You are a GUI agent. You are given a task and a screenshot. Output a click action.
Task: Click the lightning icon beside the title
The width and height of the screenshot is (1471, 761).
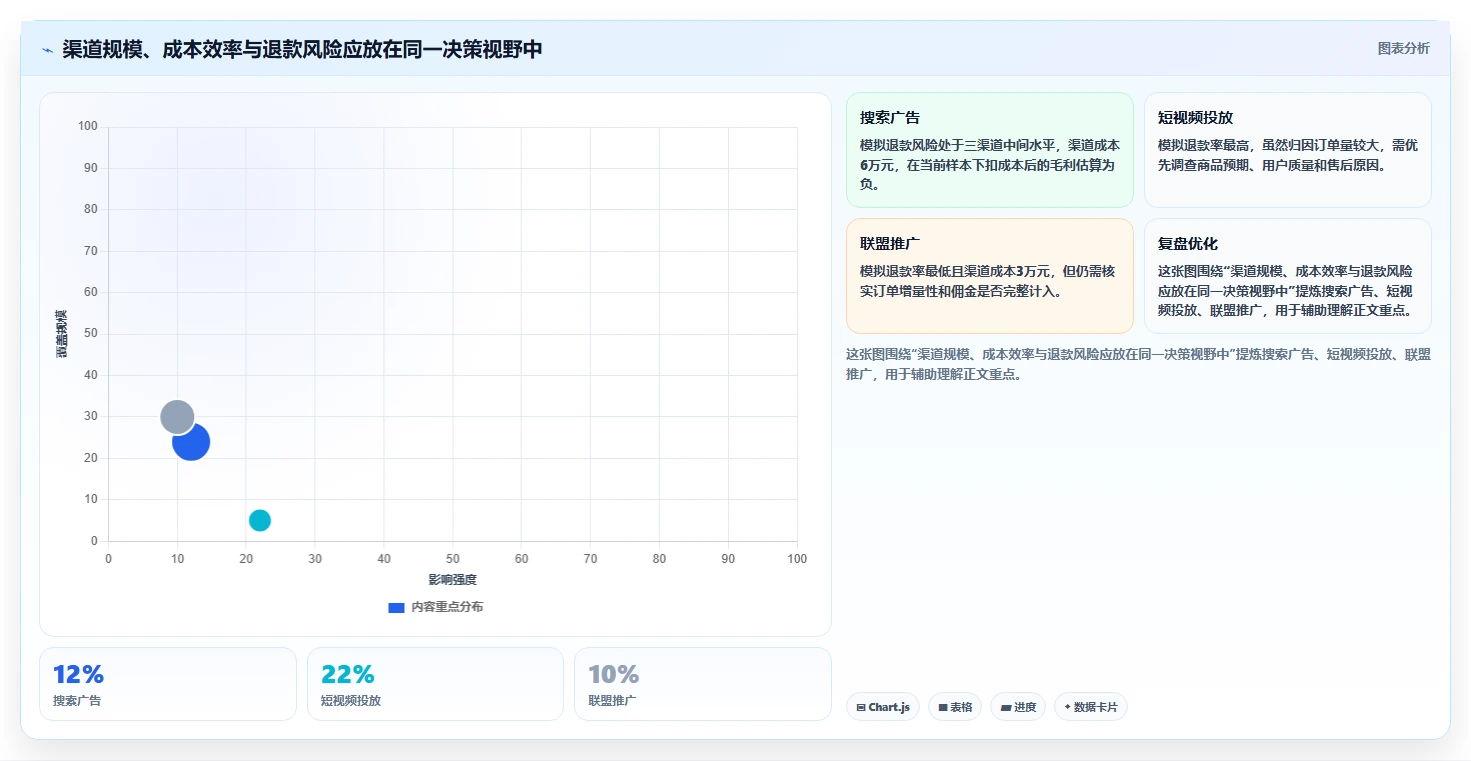(x=47, y=50)
